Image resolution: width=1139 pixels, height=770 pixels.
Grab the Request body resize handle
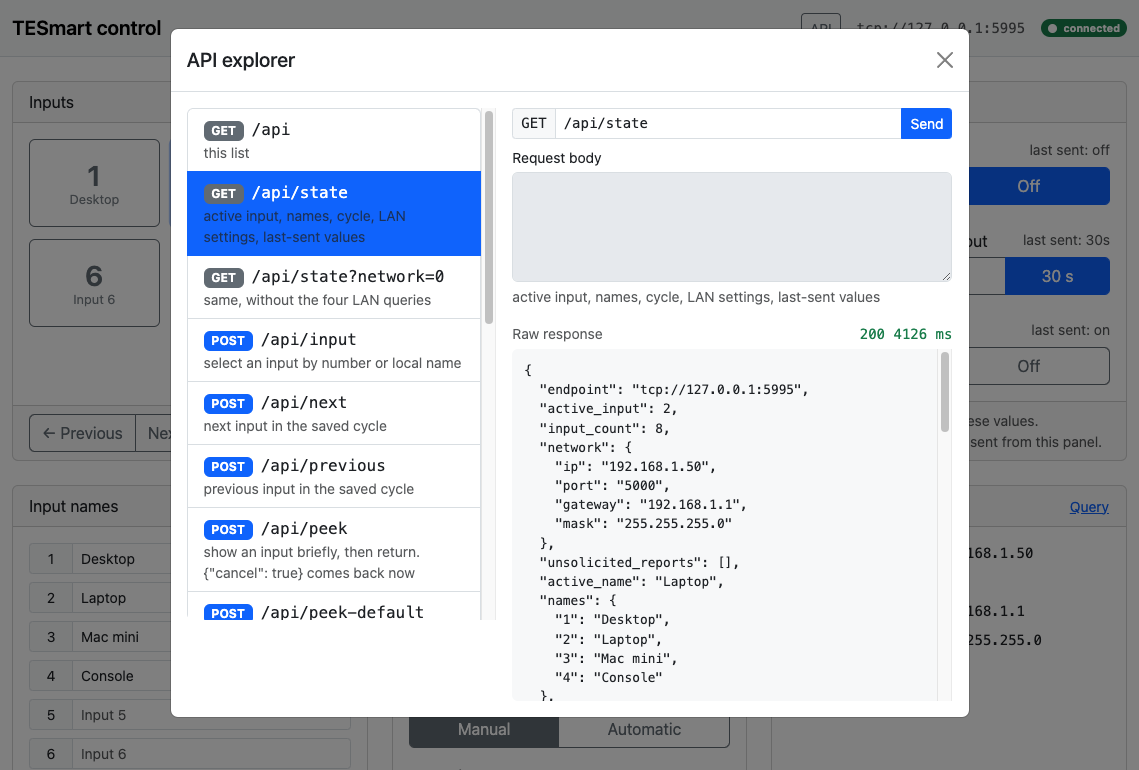947,276
